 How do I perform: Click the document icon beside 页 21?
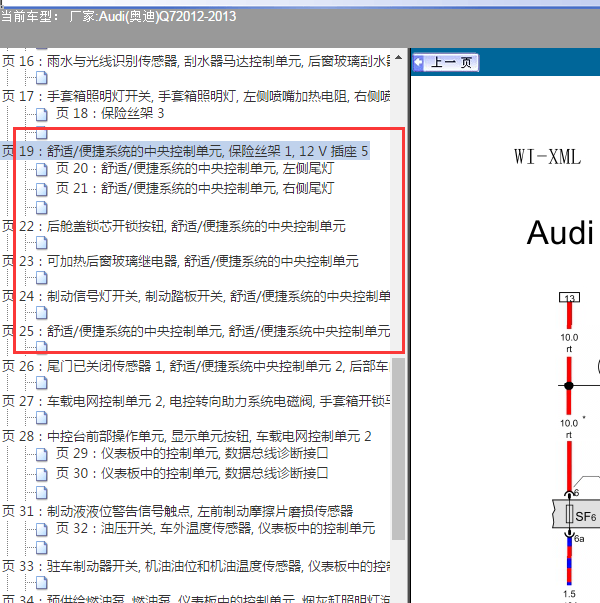pos(42,189)
